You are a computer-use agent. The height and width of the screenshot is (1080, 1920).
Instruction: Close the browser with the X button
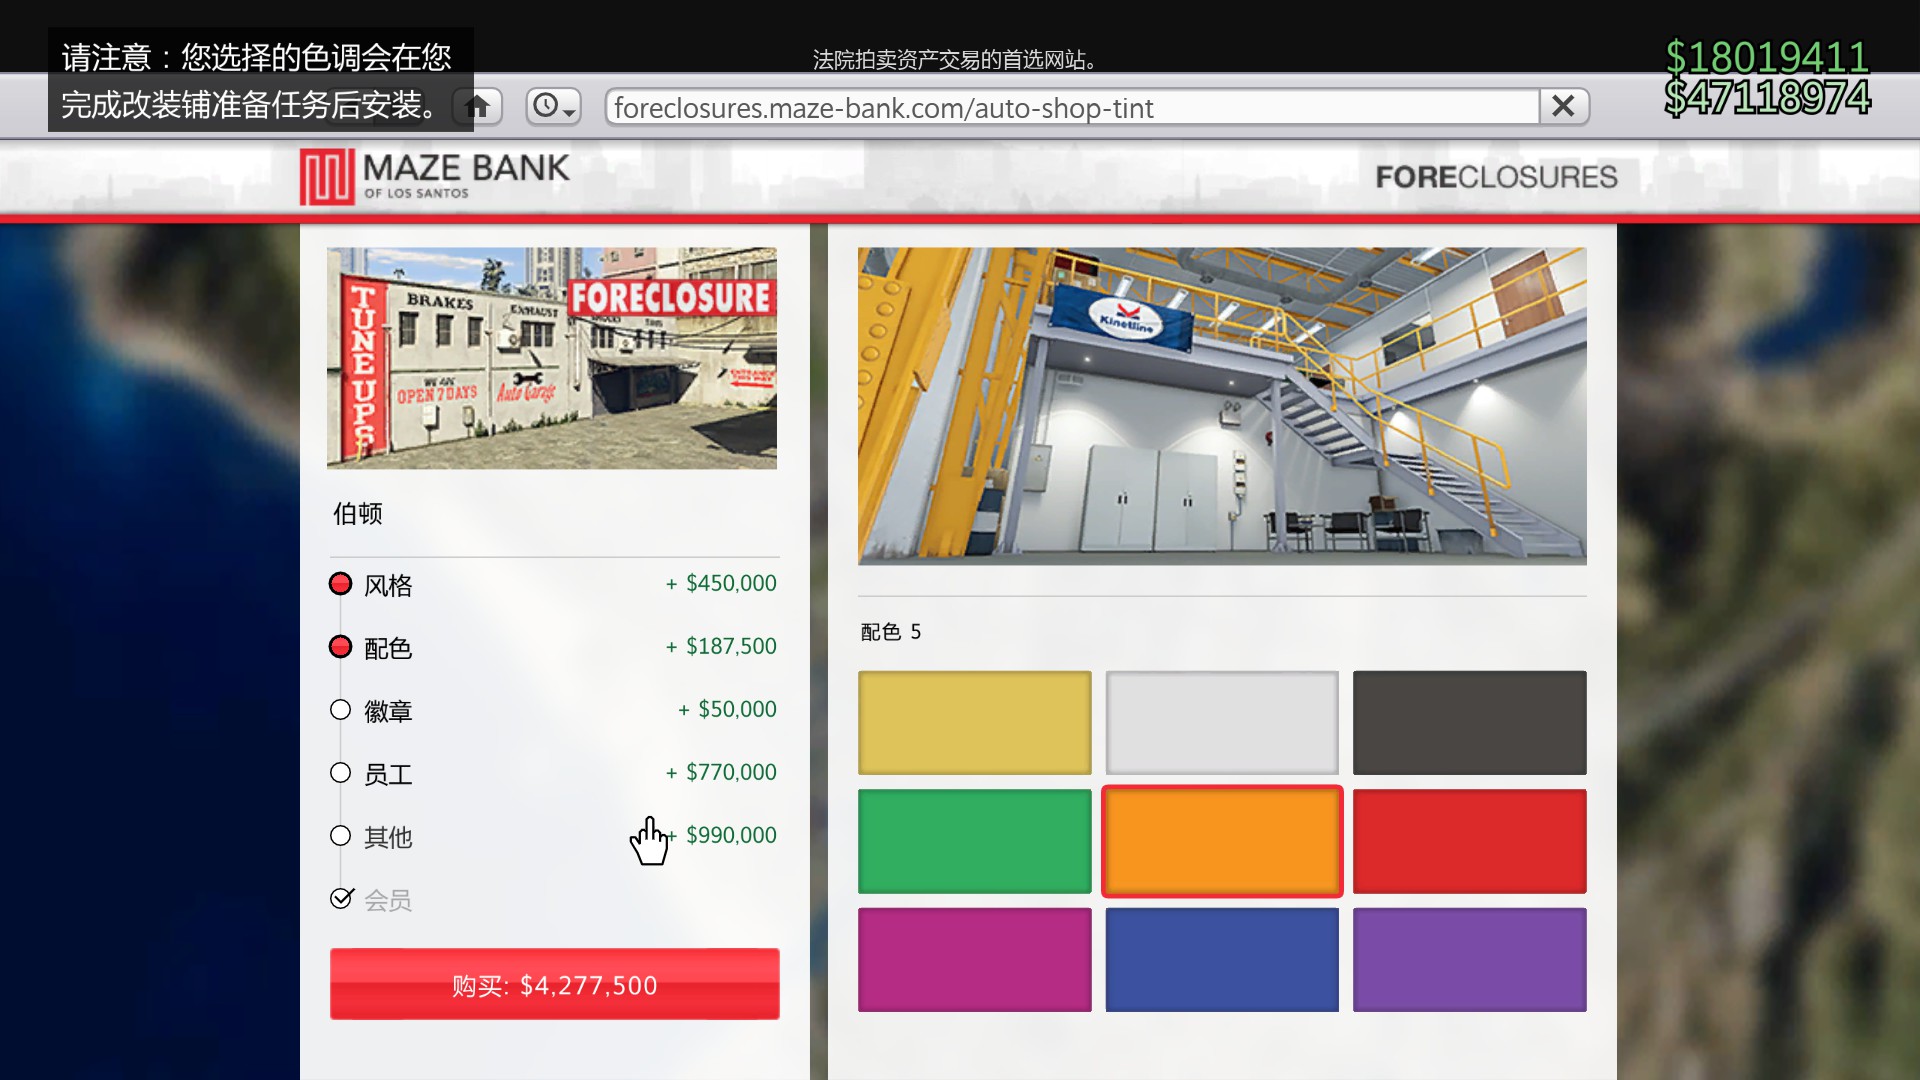coord(1563,106)
